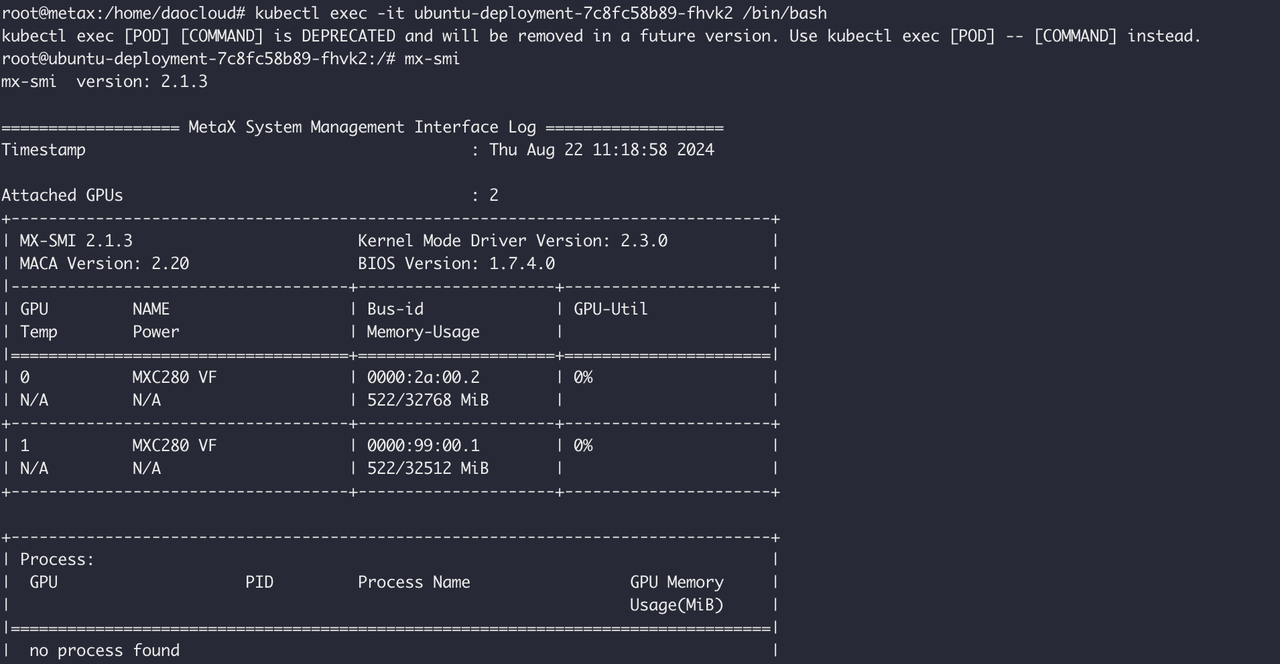Click the mx-smi command at prompt
The width and height of the screenshot is (1280, 664).
pyautogui.click(x=432, y=59)
